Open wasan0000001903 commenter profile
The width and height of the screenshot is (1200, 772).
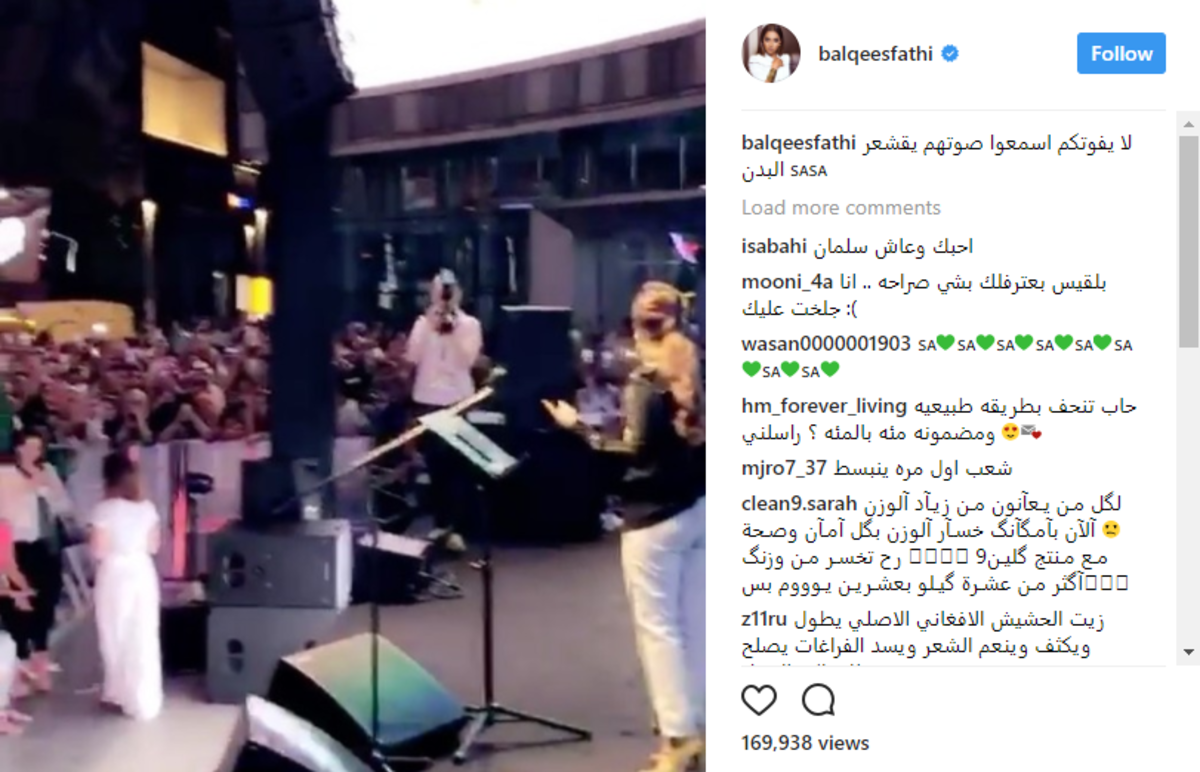pyautogui.click(x=826, y=344)
